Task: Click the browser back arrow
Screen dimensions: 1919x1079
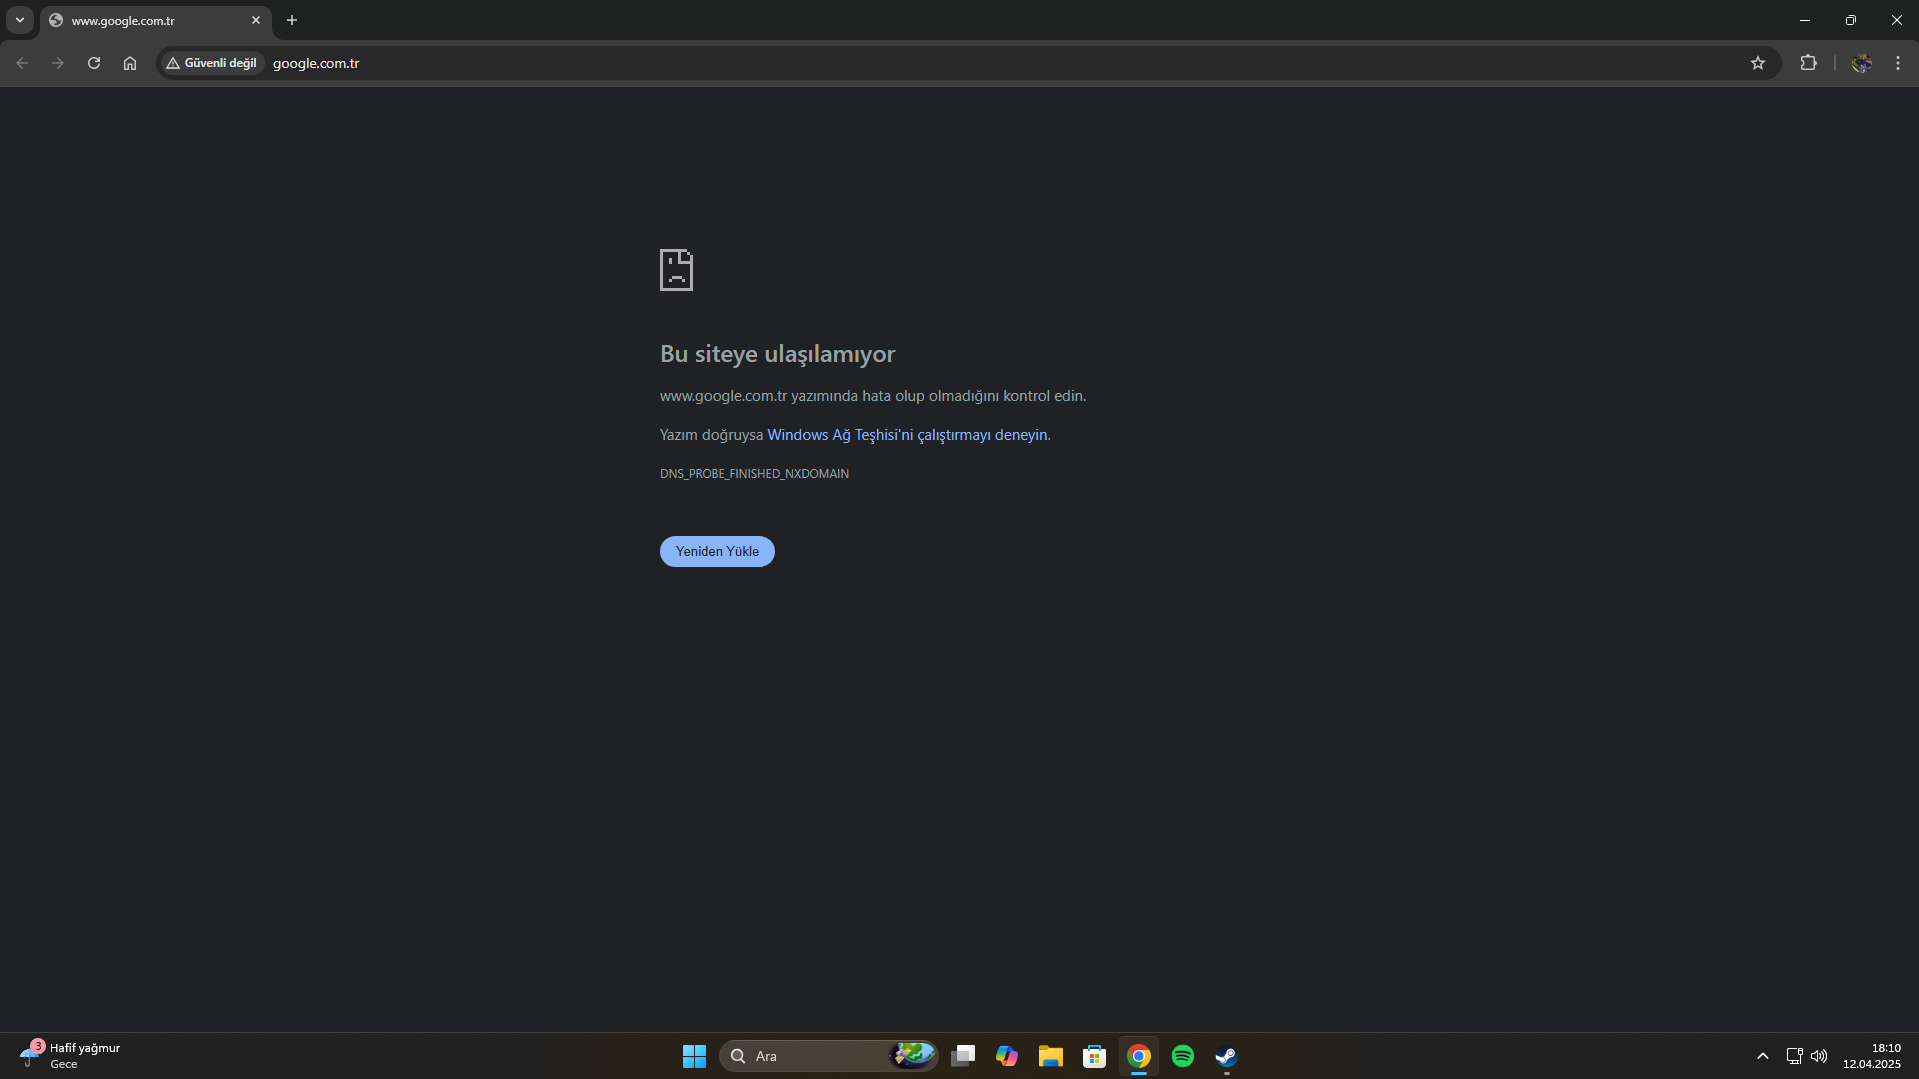Action: (22, 63)
